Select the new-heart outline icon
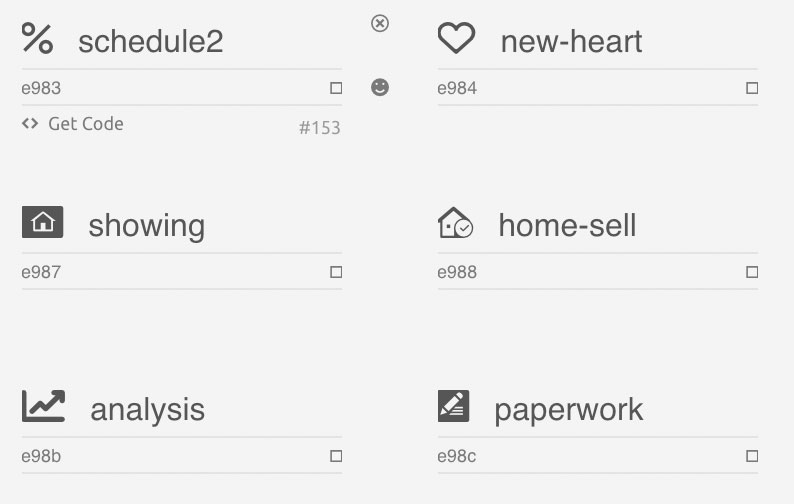This screenshot has width=794, height=504. pyautogui.click(x=456, y=38)
